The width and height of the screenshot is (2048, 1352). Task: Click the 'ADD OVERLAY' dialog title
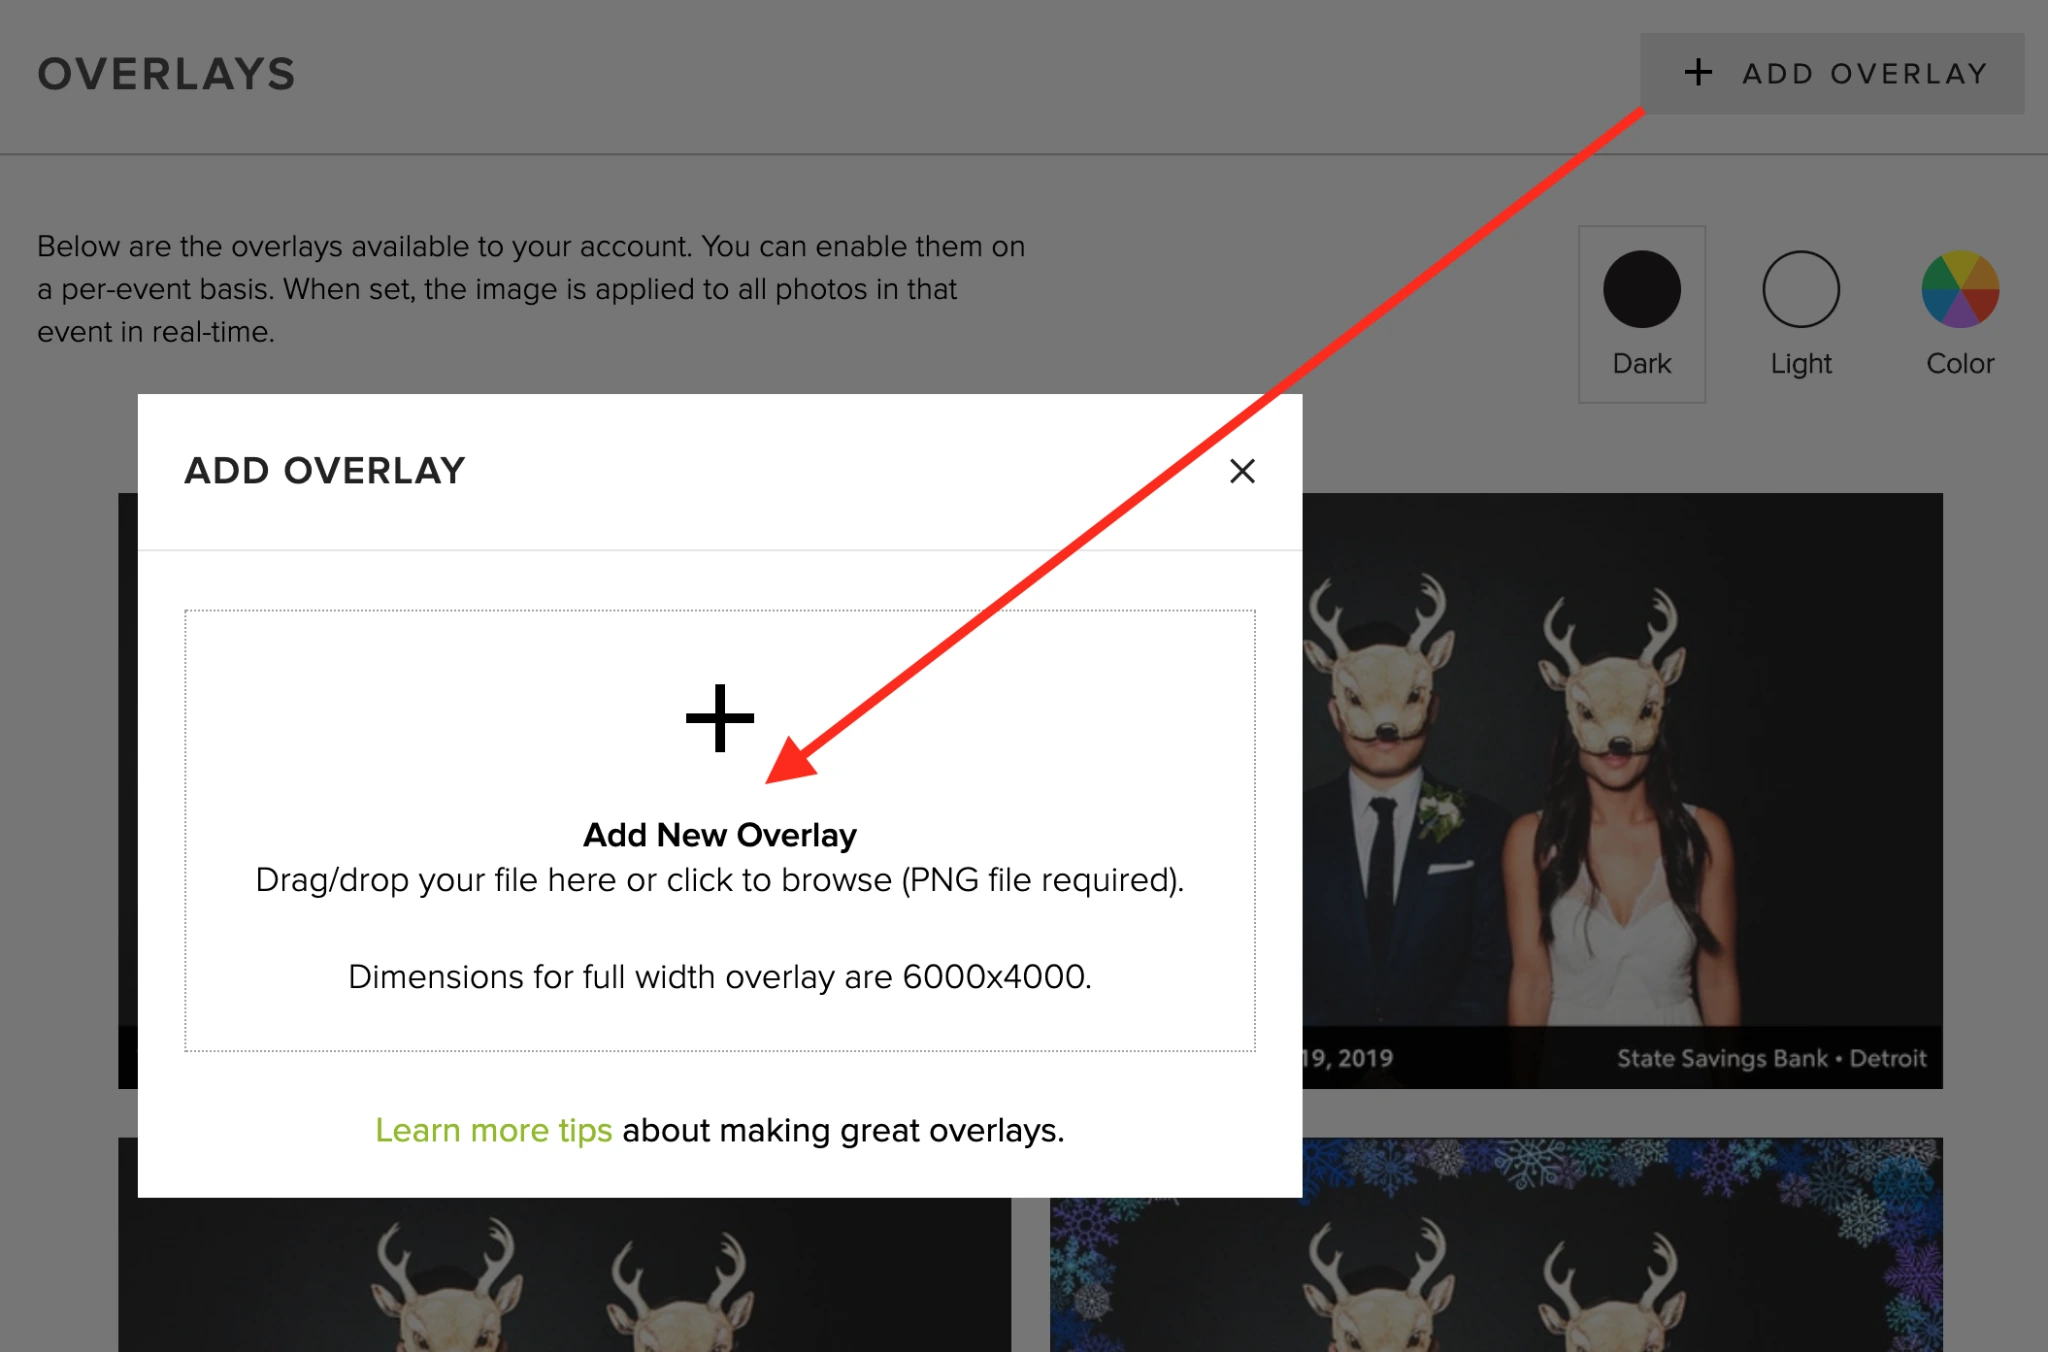[325, 470]
